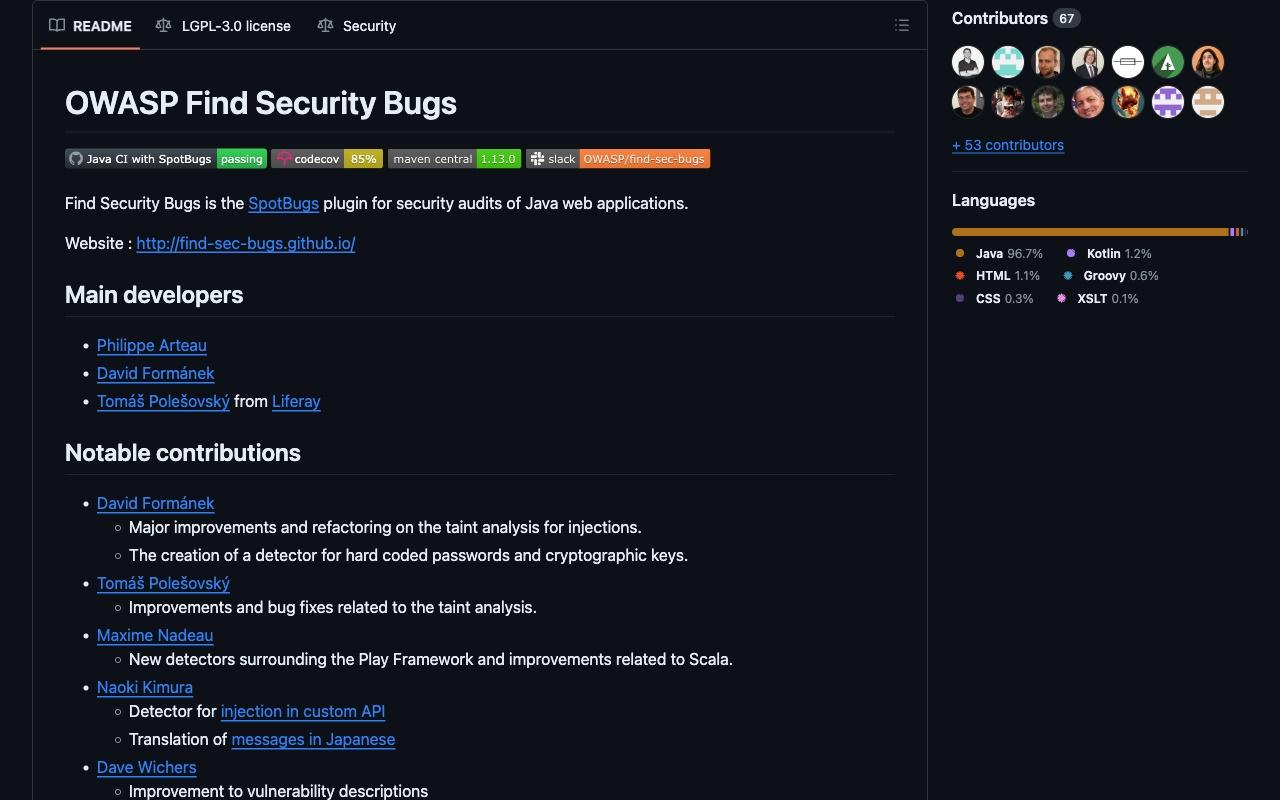Open Naoki Kimura's profile link
Image resolution: width=1280 pixels, height=800 pixels.
(x=145, y=687)
